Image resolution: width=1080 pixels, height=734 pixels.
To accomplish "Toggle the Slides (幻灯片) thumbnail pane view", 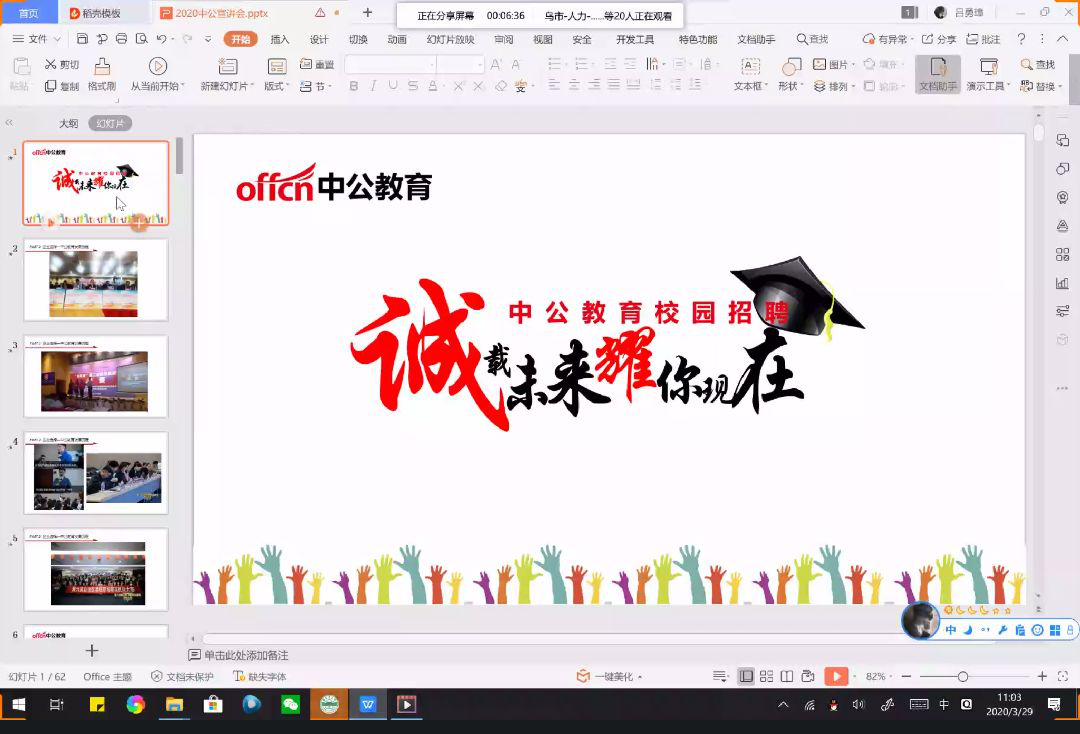I will pyautogui.click(x=109, y=124).
